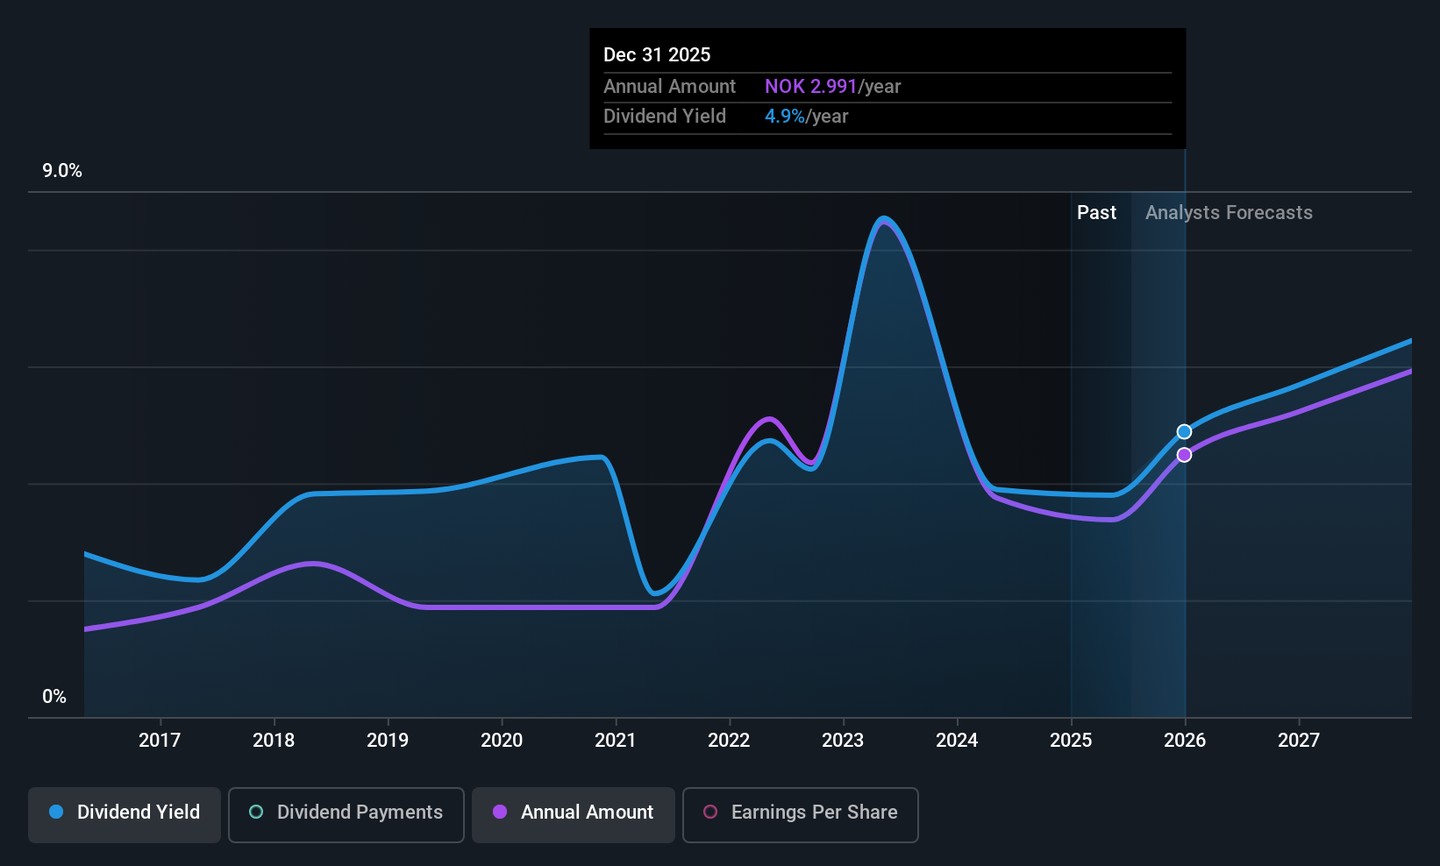
Task: Select the Analysts Forecasts section label
Action: 1228,213
